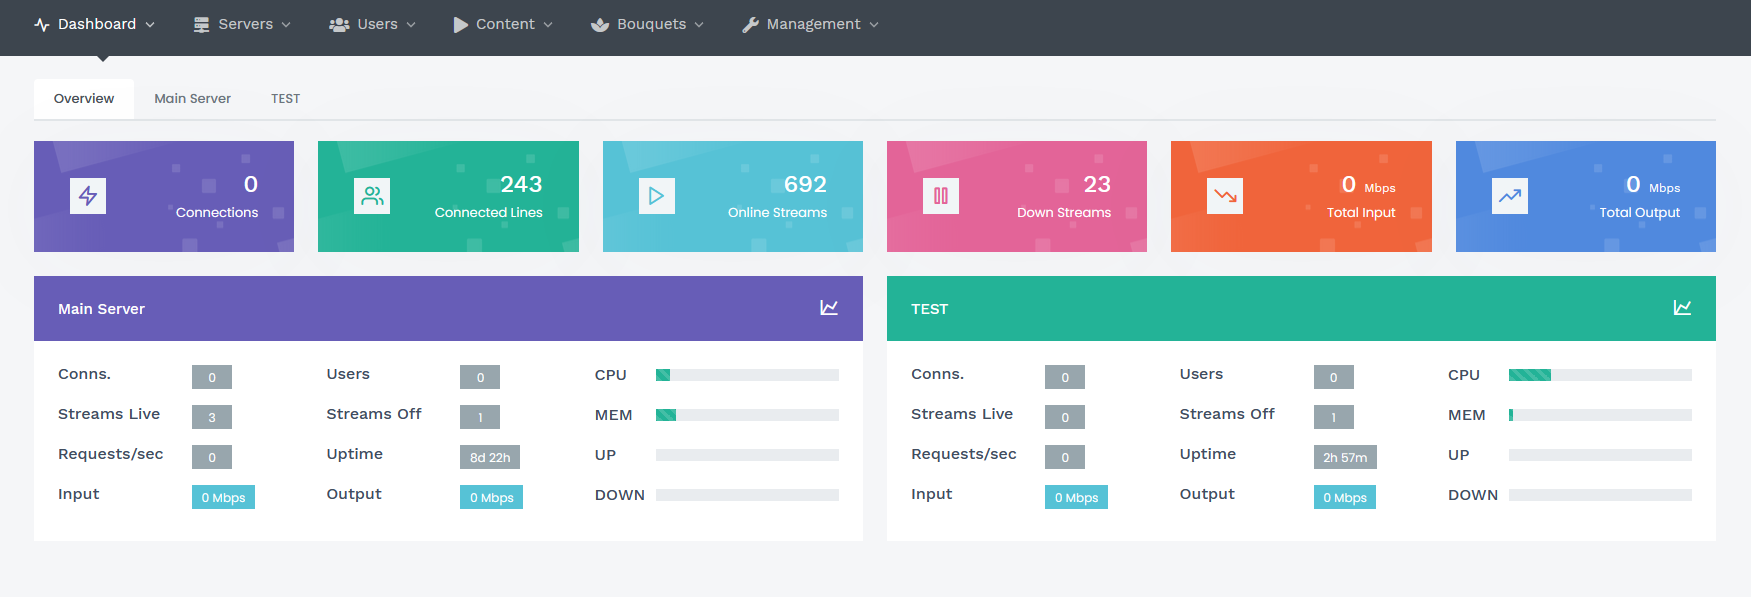Click the Down Streams pause icon

tap(940, 196)
